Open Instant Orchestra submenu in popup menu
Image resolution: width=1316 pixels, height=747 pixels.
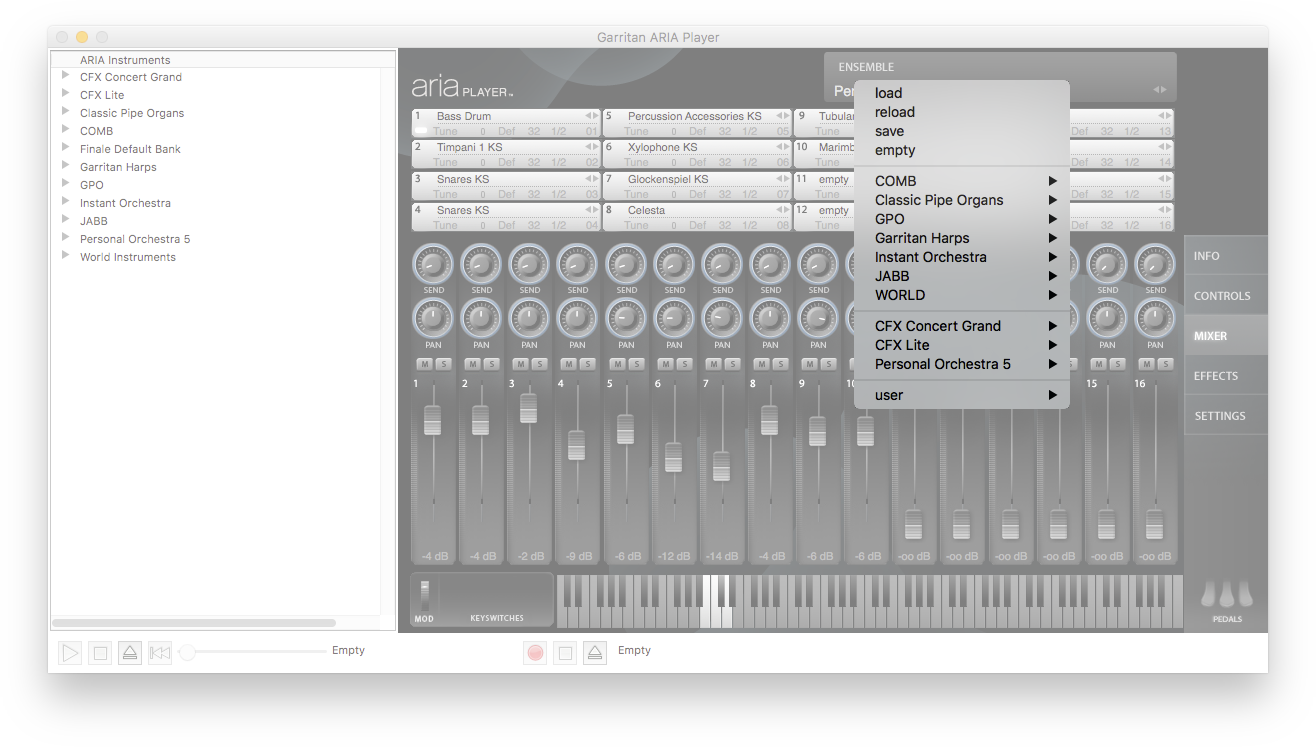click(962, 257)
